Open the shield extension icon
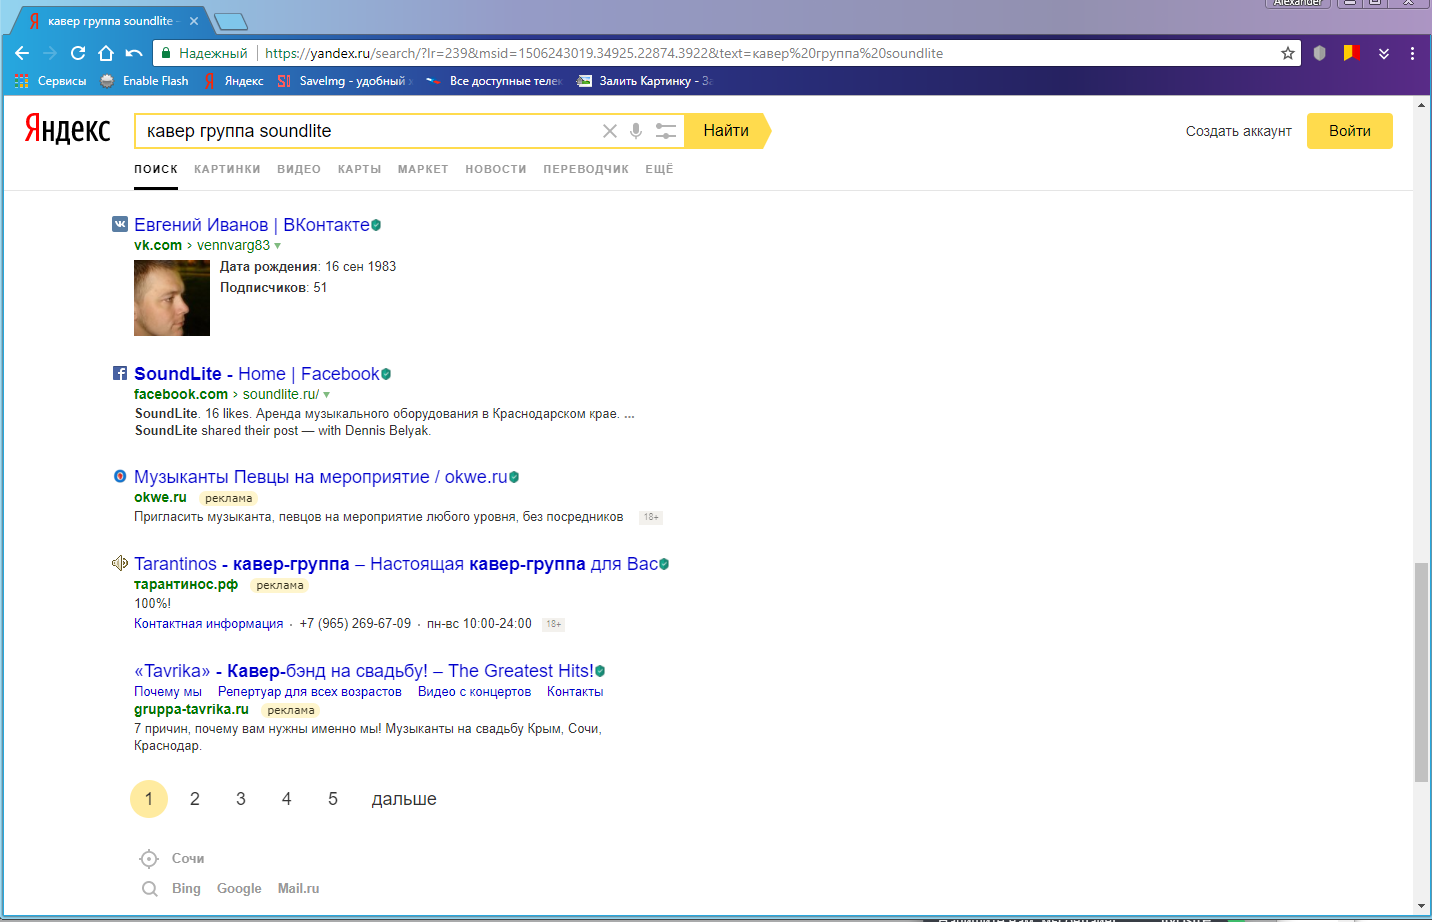This screenshot has width=1432, height=922. click(x=1320, y=53)
